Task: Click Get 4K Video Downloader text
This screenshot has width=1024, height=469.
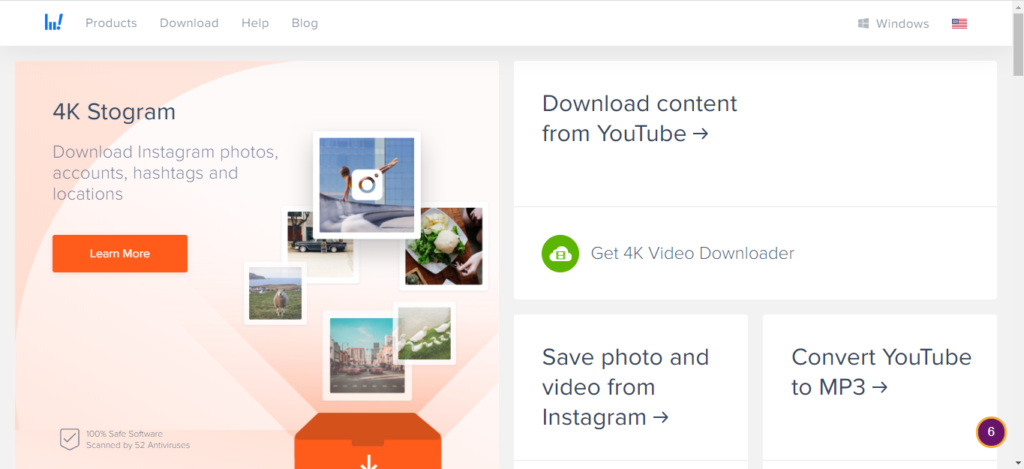Action: [692, 253]
